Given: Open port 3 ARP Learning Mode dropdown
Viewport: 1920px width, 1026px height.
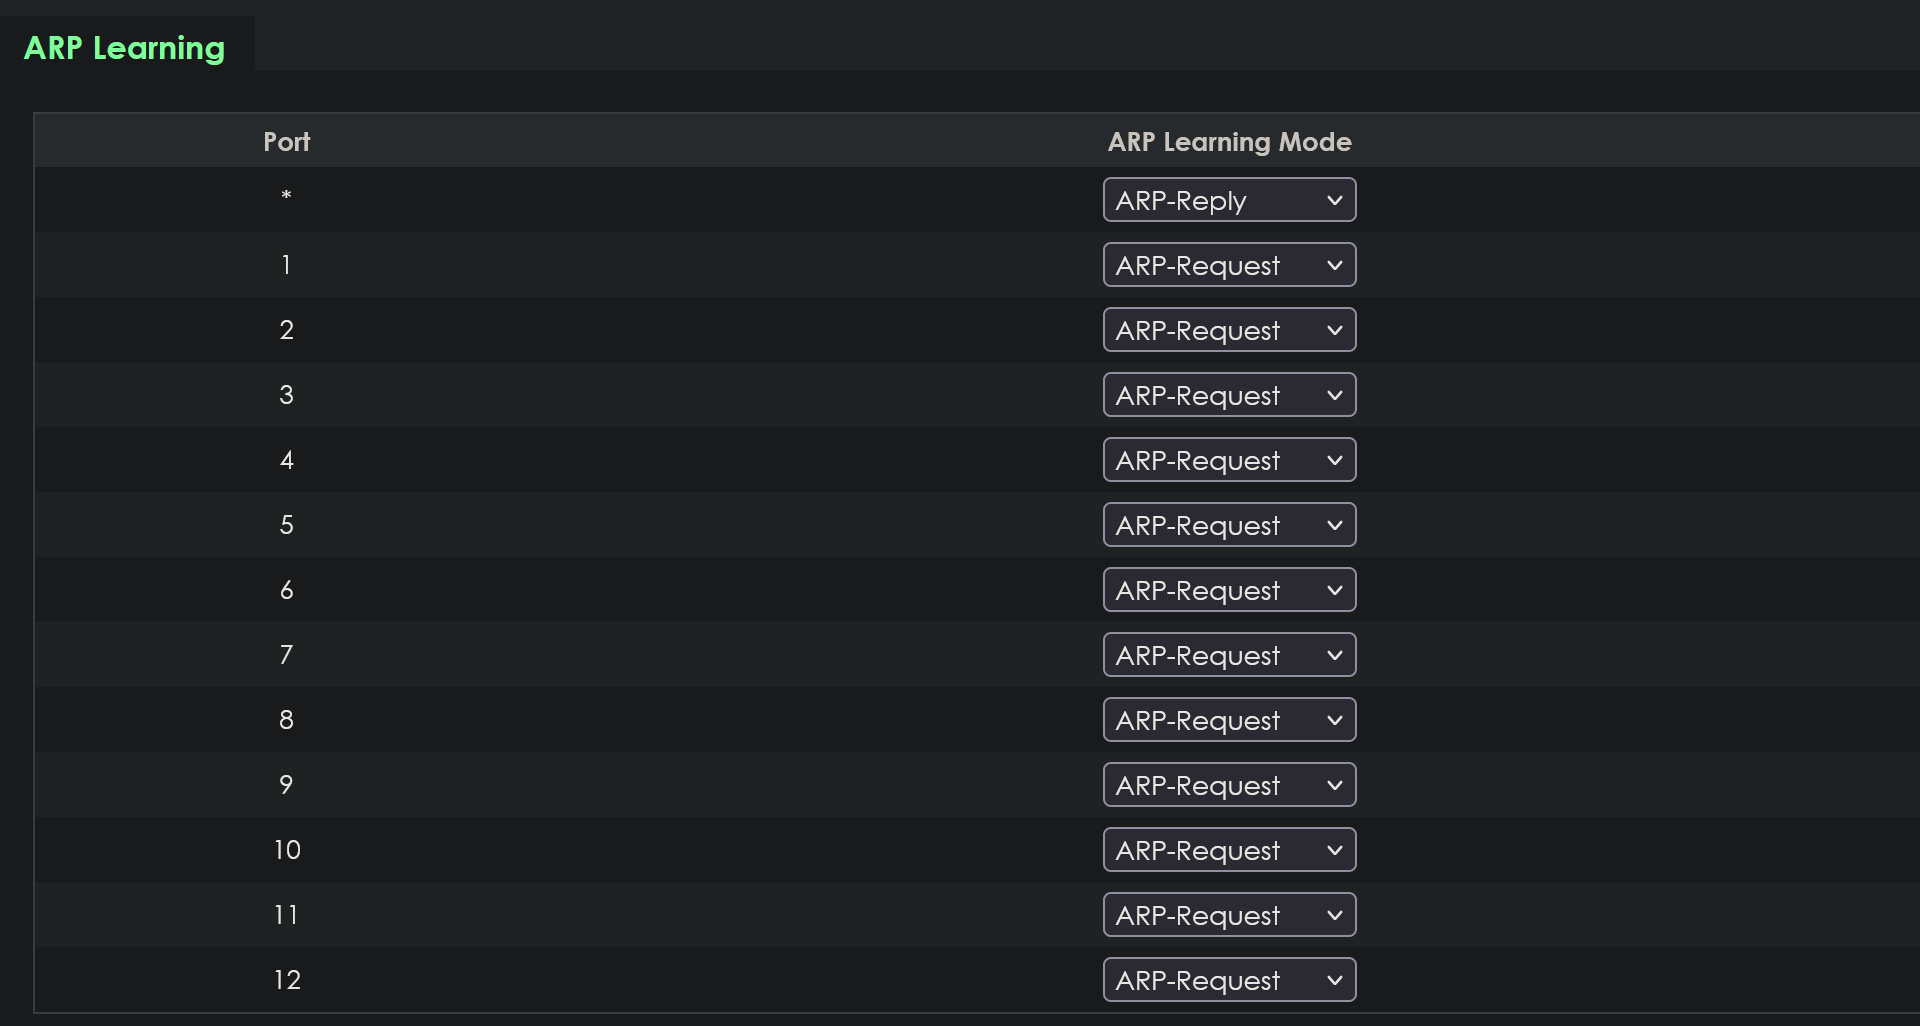Looking at the screenshot, I should point(1229,395).
